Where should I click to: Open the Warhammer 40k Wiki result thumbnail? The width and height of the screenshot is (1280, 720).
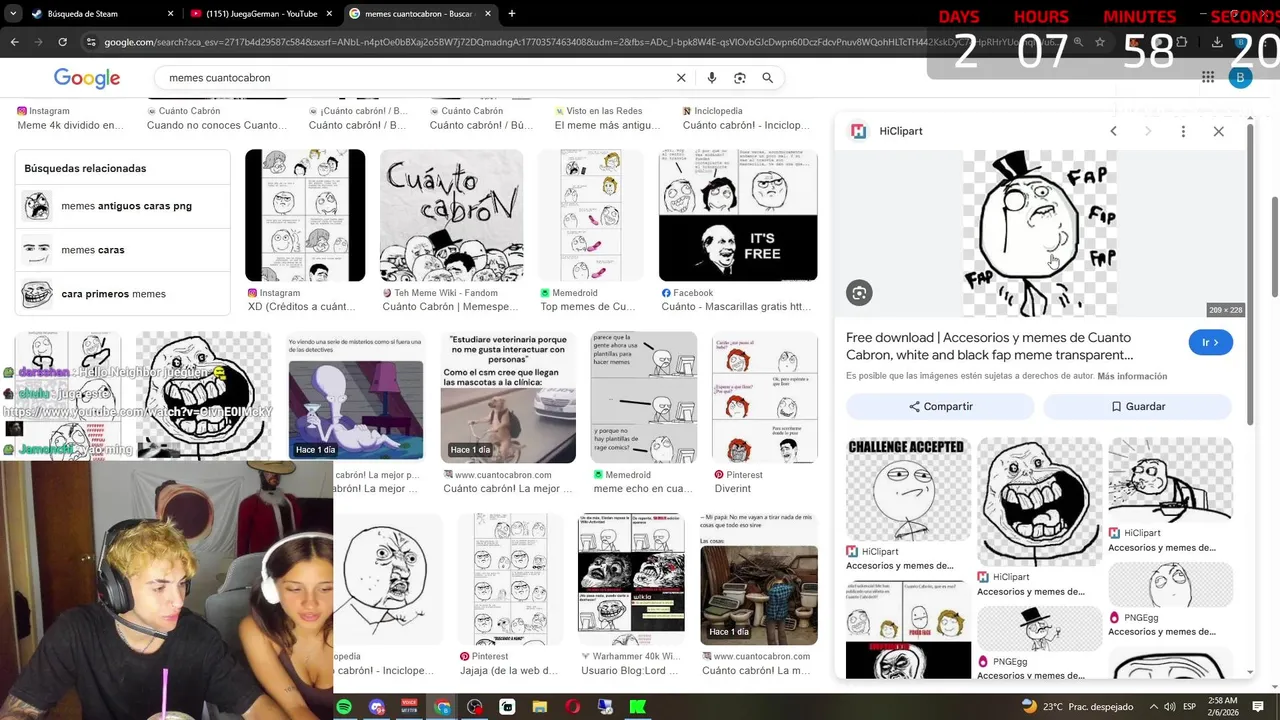(x=631, y=579)
